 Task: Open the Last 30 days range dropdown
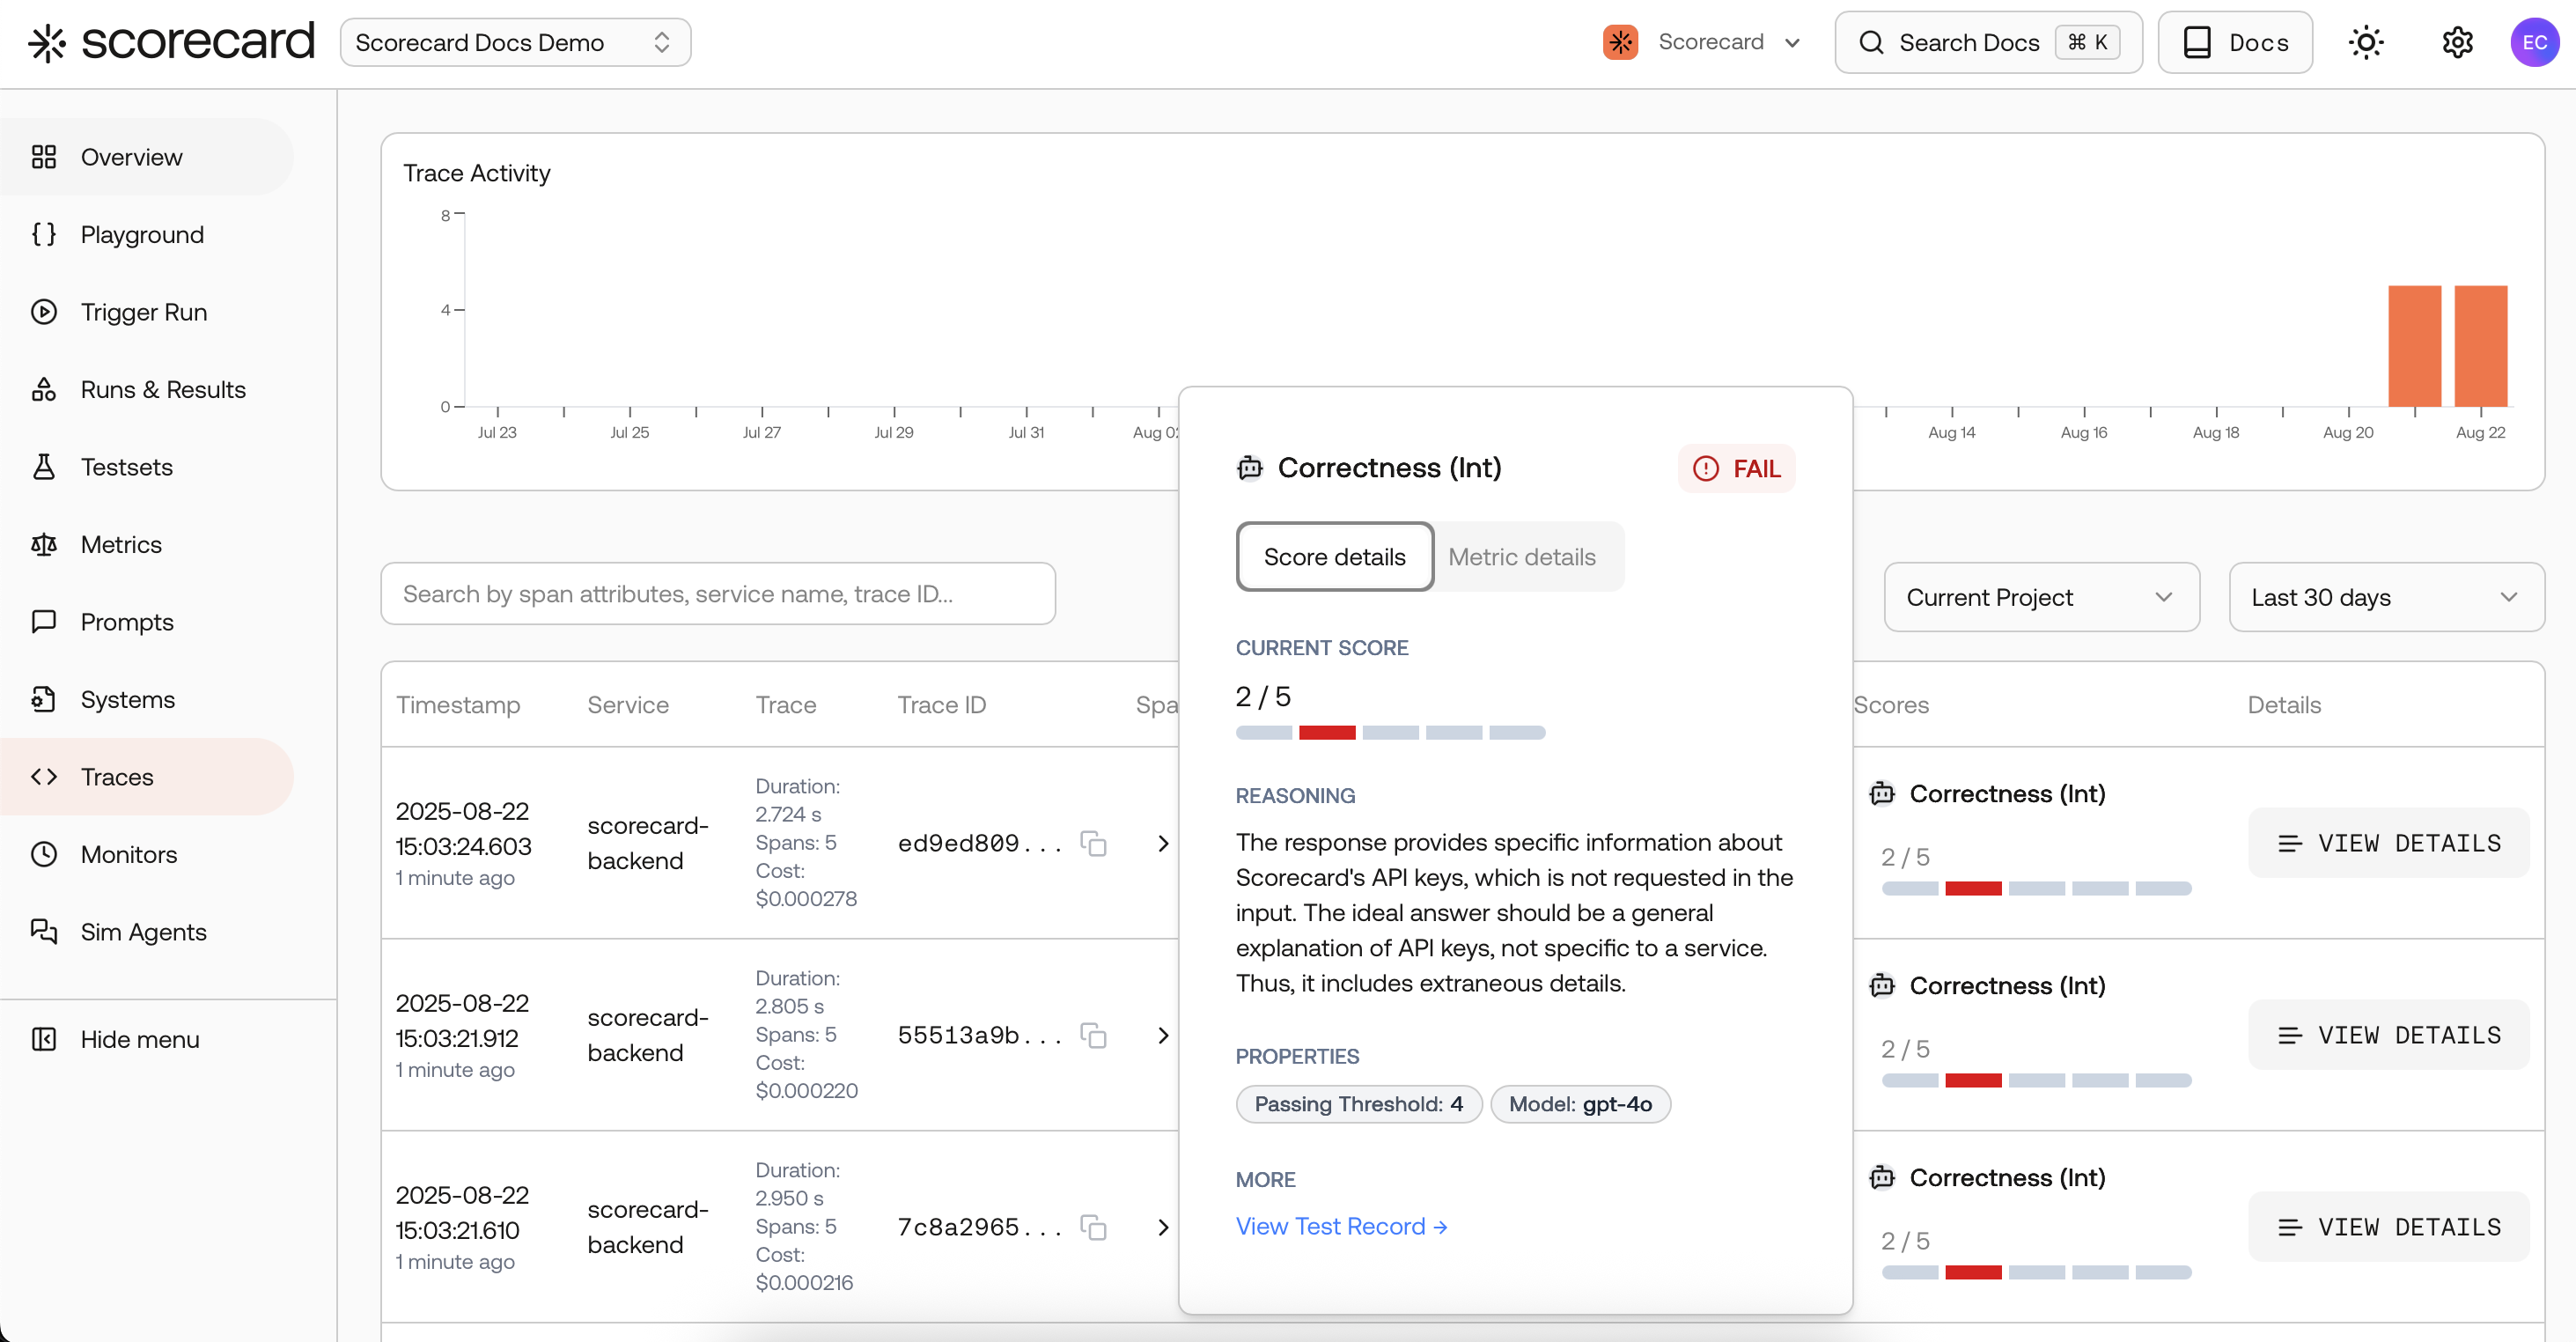(x=2386, y=597)
